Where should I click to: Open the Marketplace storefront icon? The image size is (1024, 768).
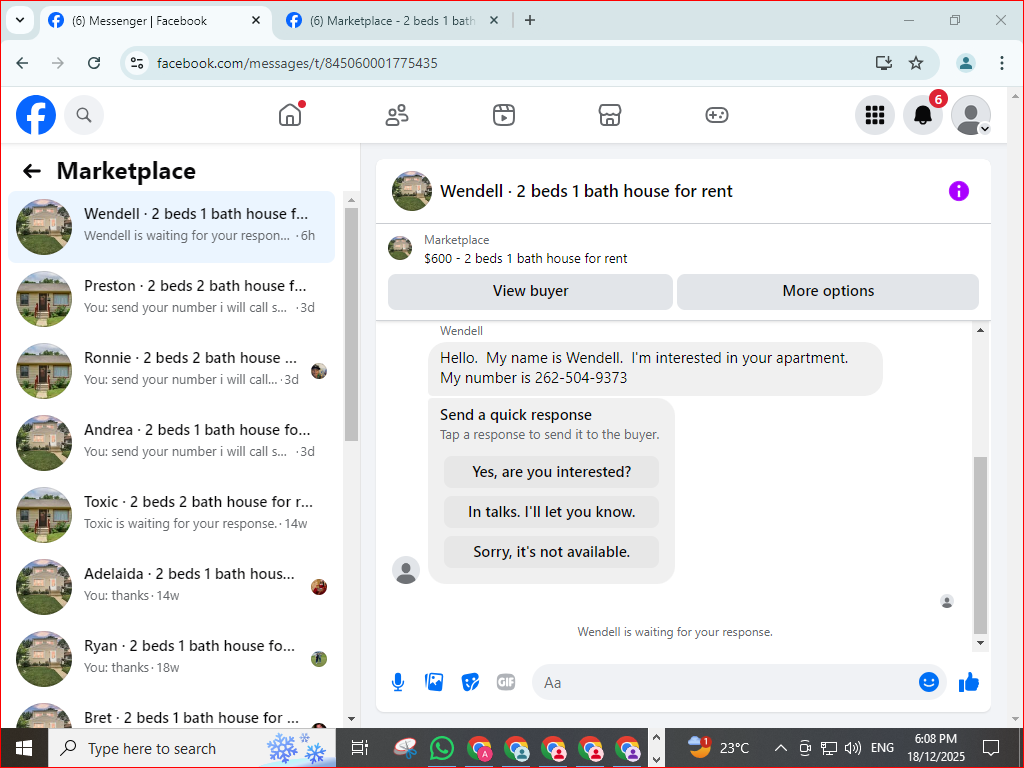610,115
